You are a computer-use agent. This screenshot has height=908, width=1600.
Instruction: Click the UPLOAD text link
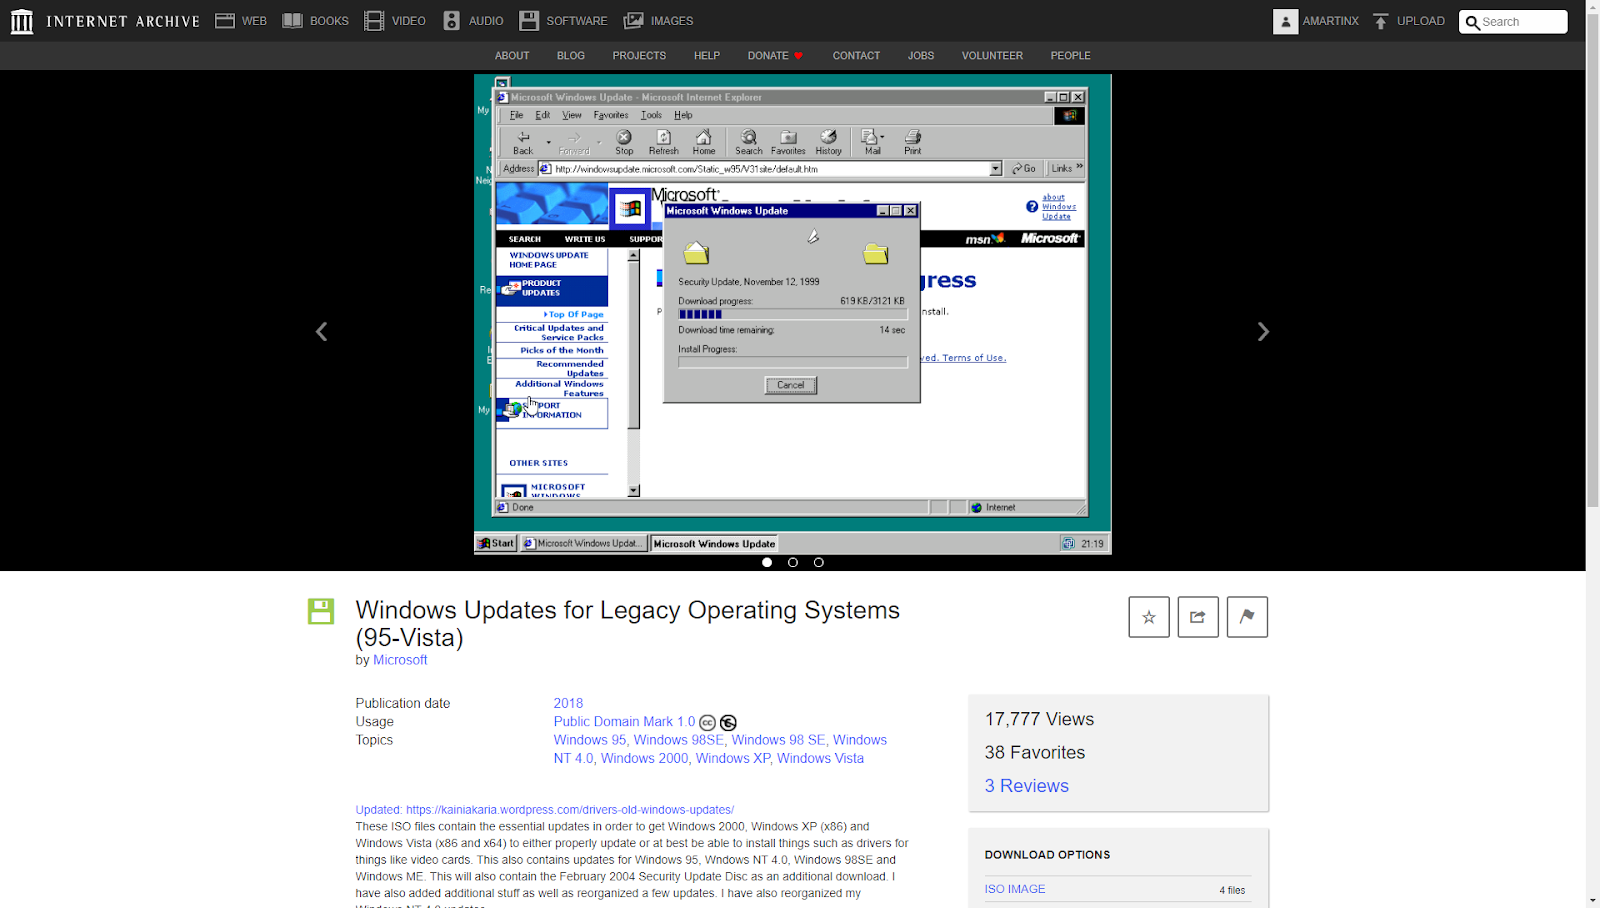tap(1420, 21)
